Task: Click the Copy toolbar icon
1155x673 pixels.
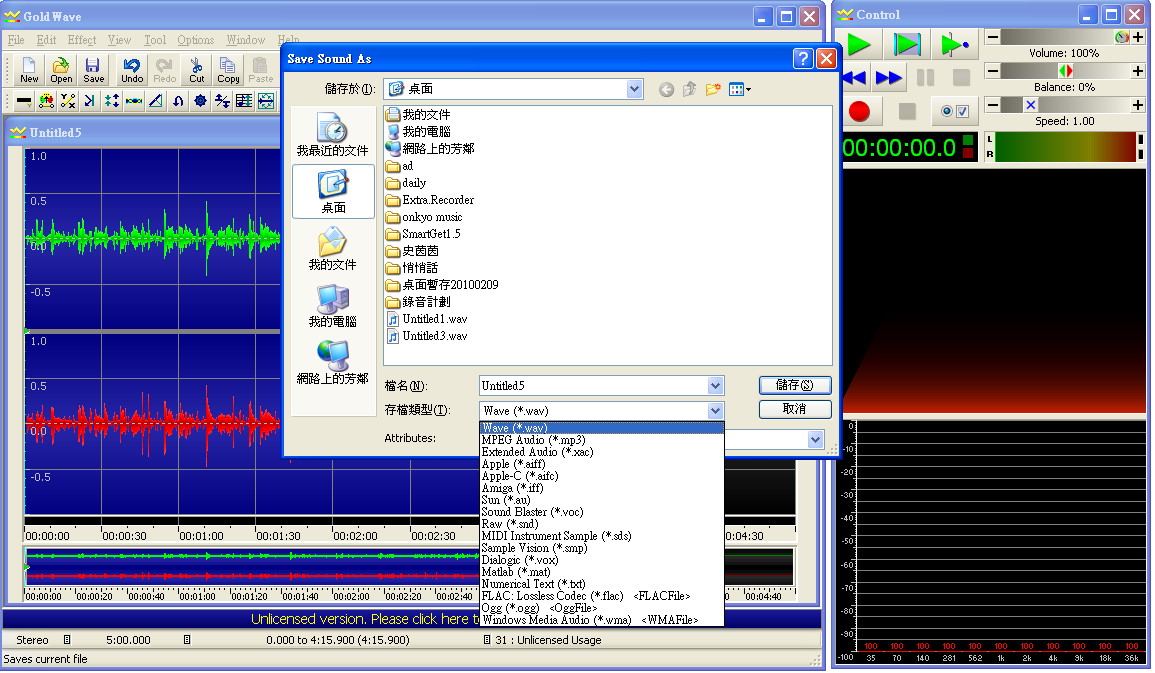Action: 228,71
